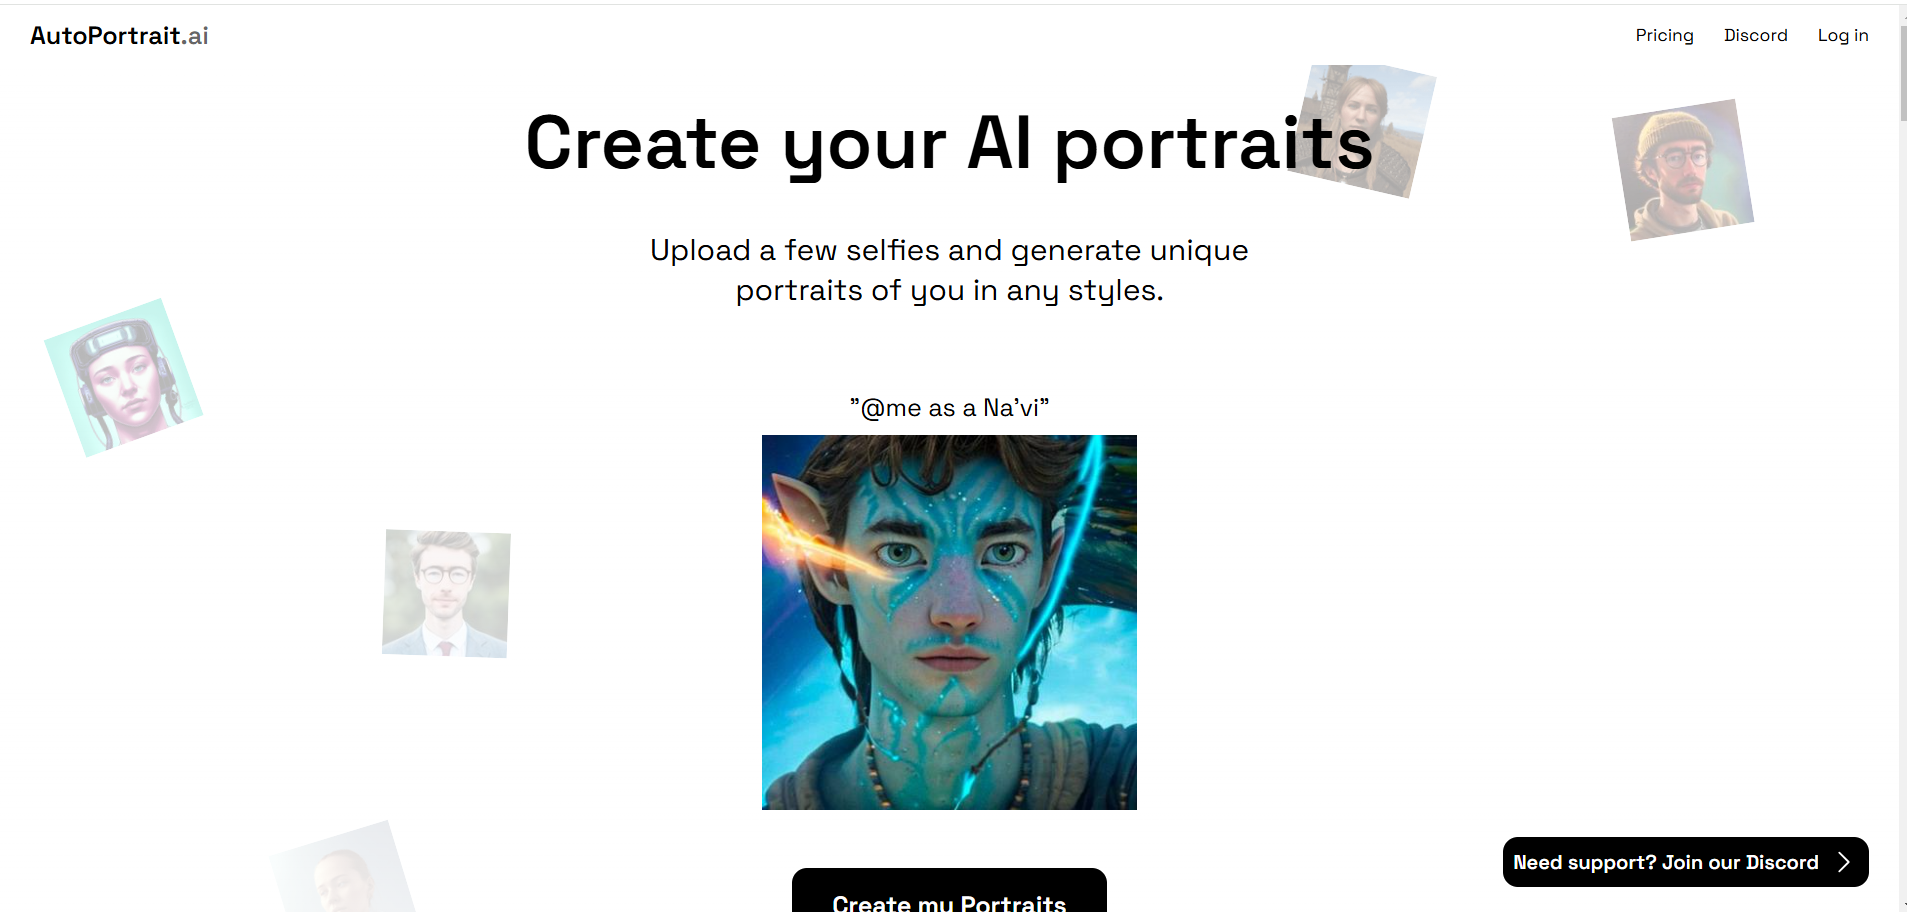Click Need support? Join our Discord banner
The image size is (1907, 912).
pos(1685,862)
